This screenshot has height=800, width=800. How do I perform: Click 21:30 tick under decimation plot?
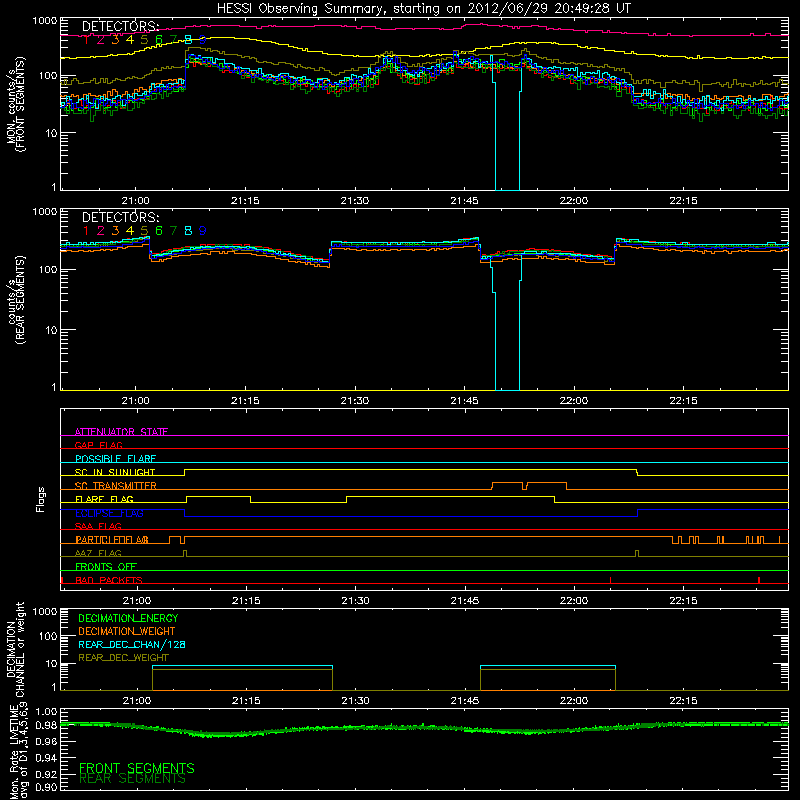click(x=355, y=701)
